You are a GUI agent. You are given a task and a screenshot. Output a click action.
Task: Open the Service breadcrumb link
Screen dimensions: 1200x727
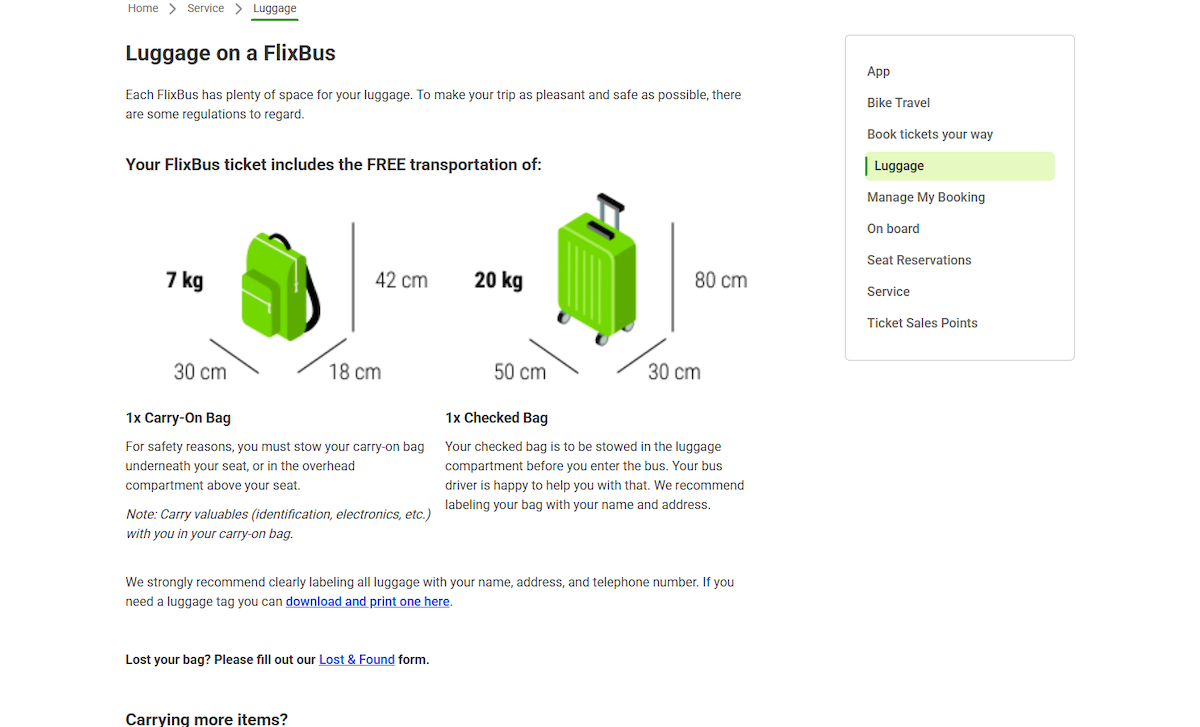pos(205,8)
